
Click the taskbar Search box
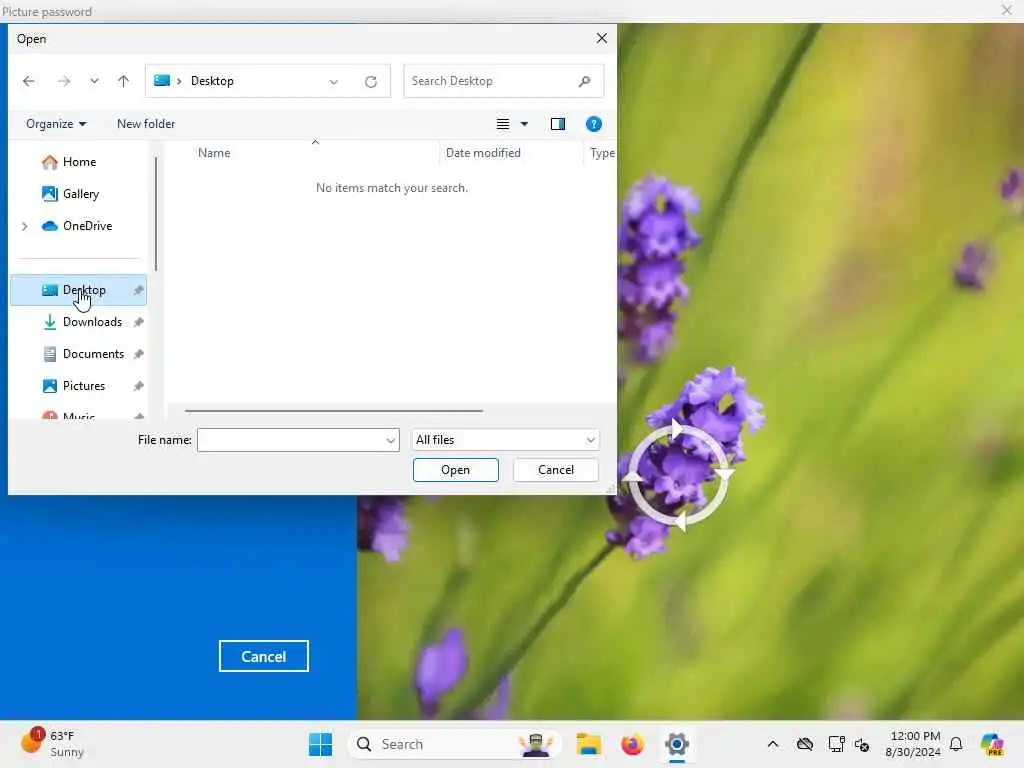pyautogui.click(x=455, y=744)
